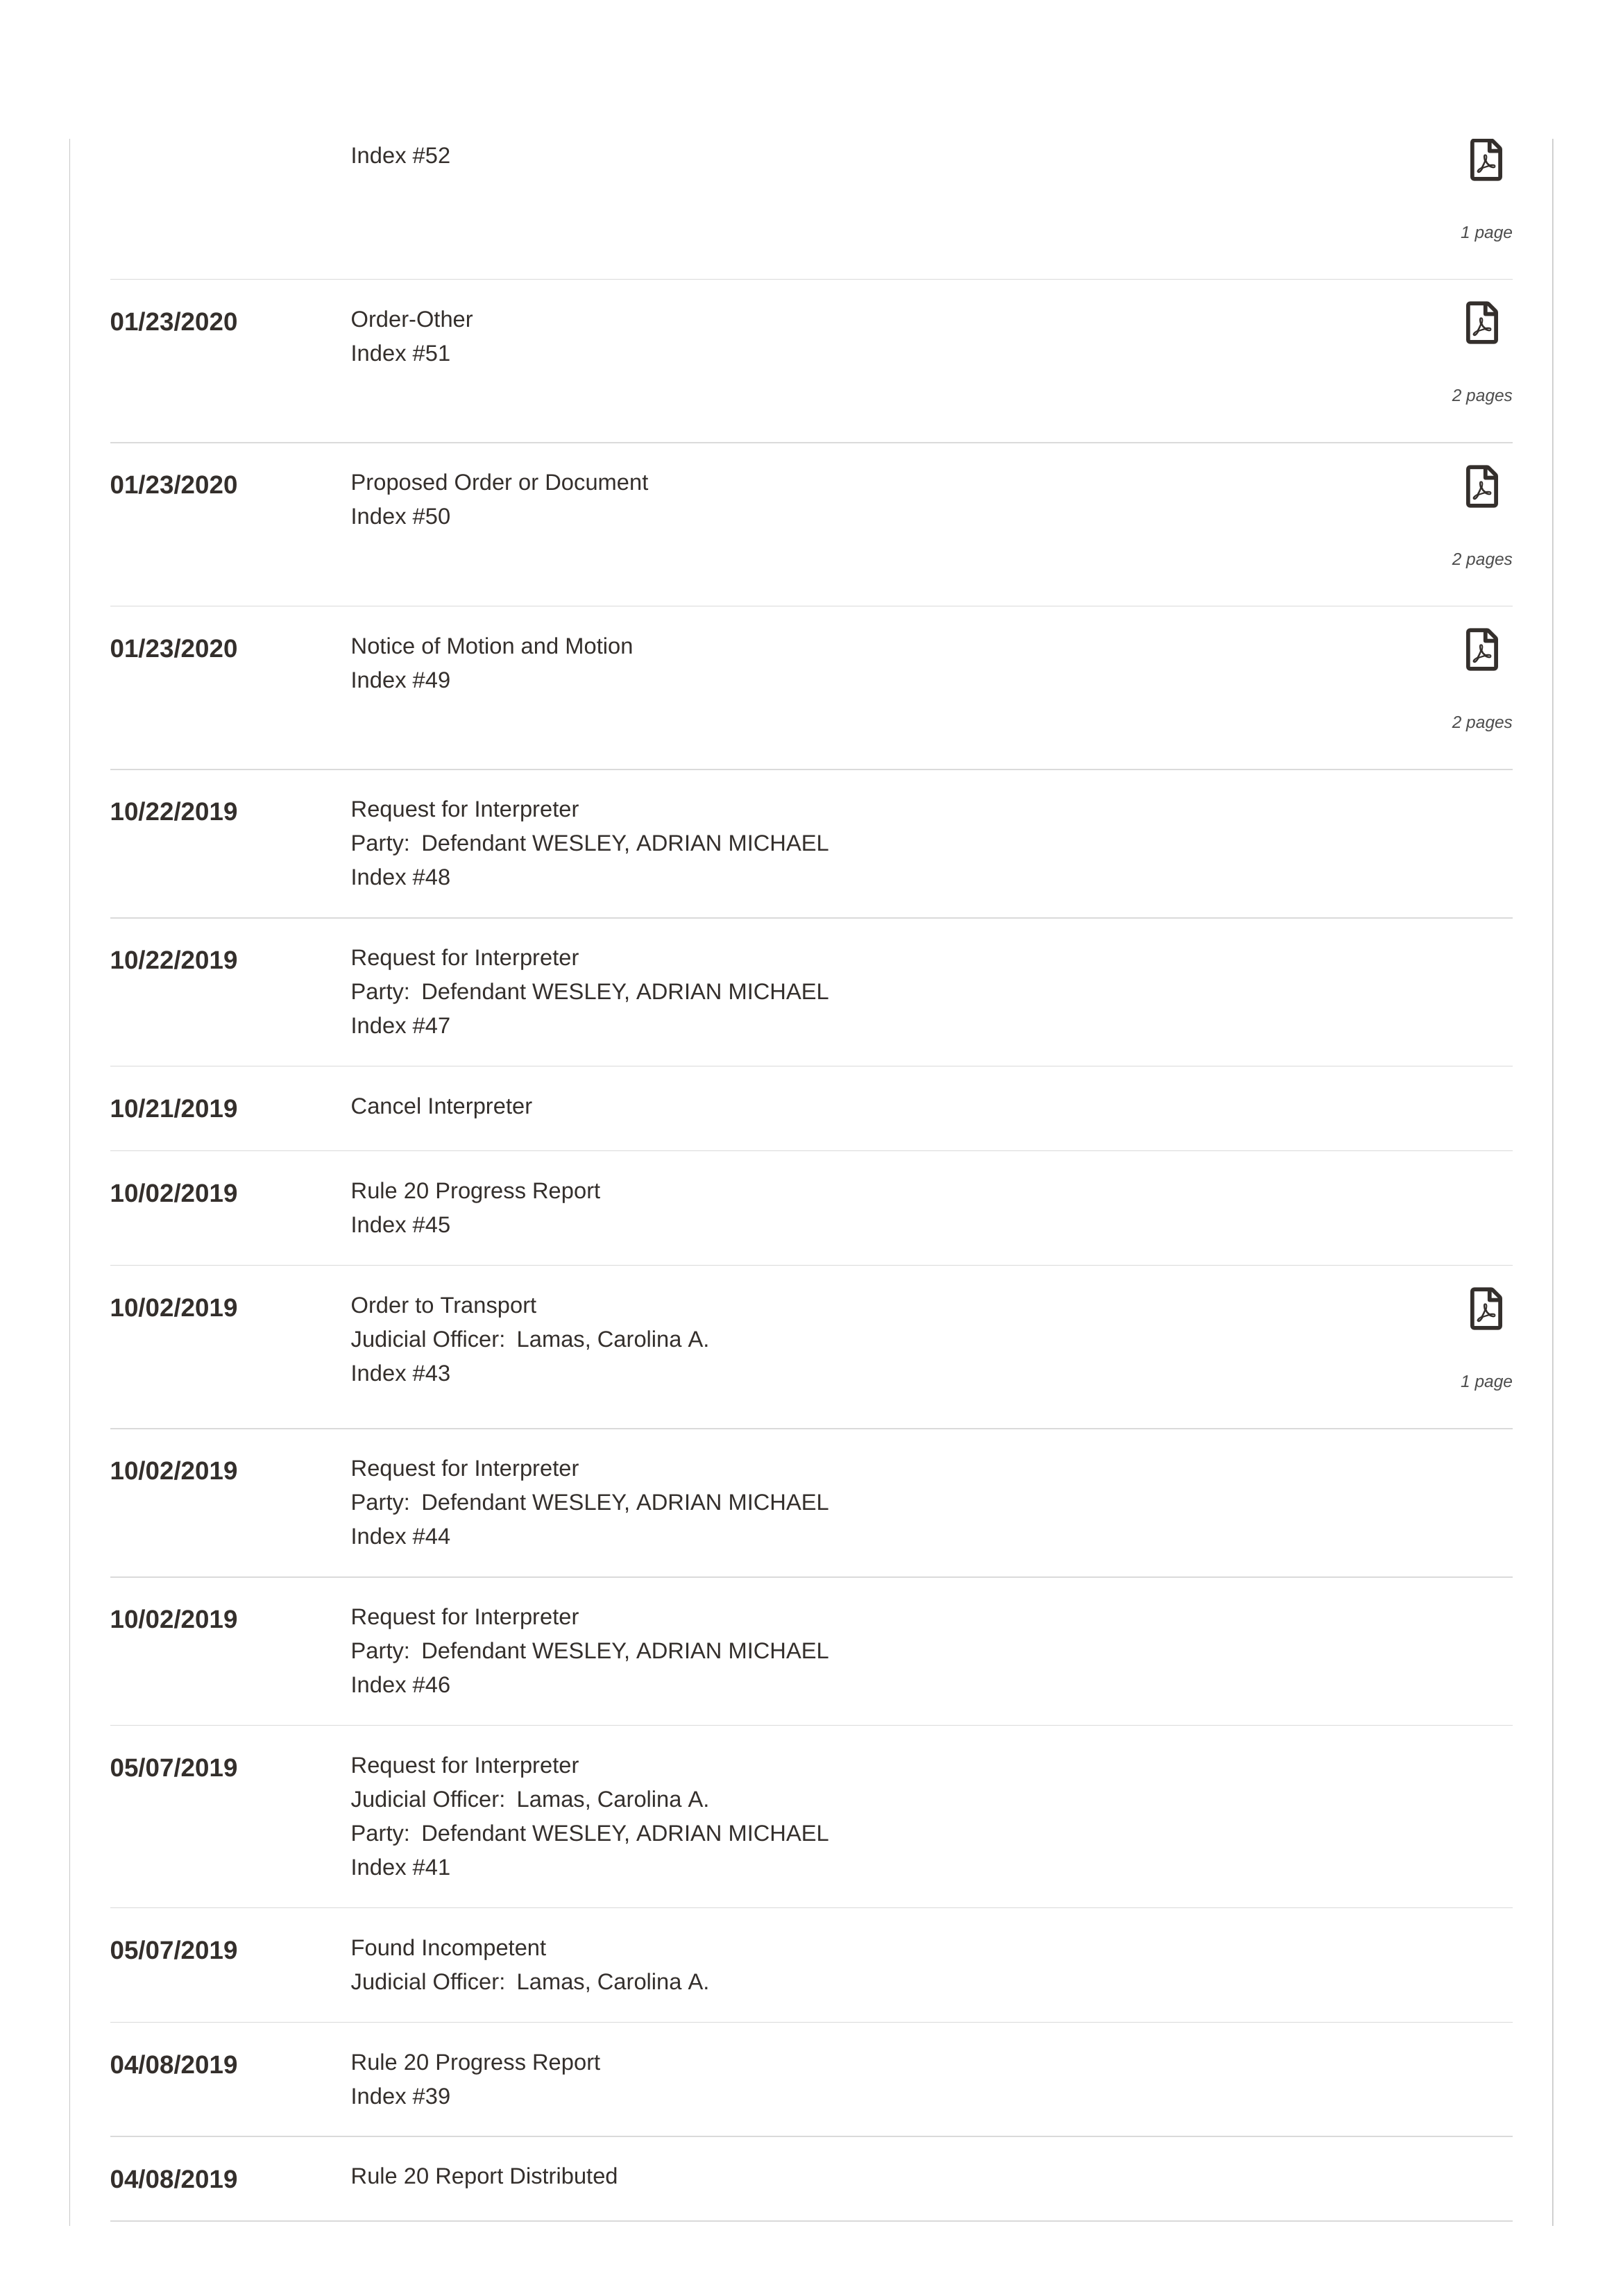Click the Rule 20 Report Distributed entry
This screenshot has height=2296, width=1623.
[x=811, y=2178]
